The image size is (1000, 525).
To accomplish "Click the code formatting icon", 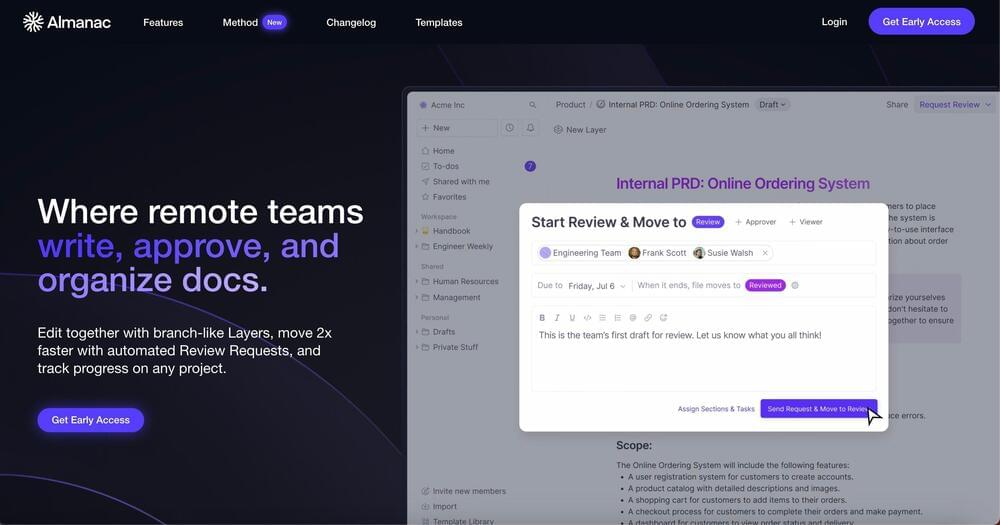I will 587,318.
